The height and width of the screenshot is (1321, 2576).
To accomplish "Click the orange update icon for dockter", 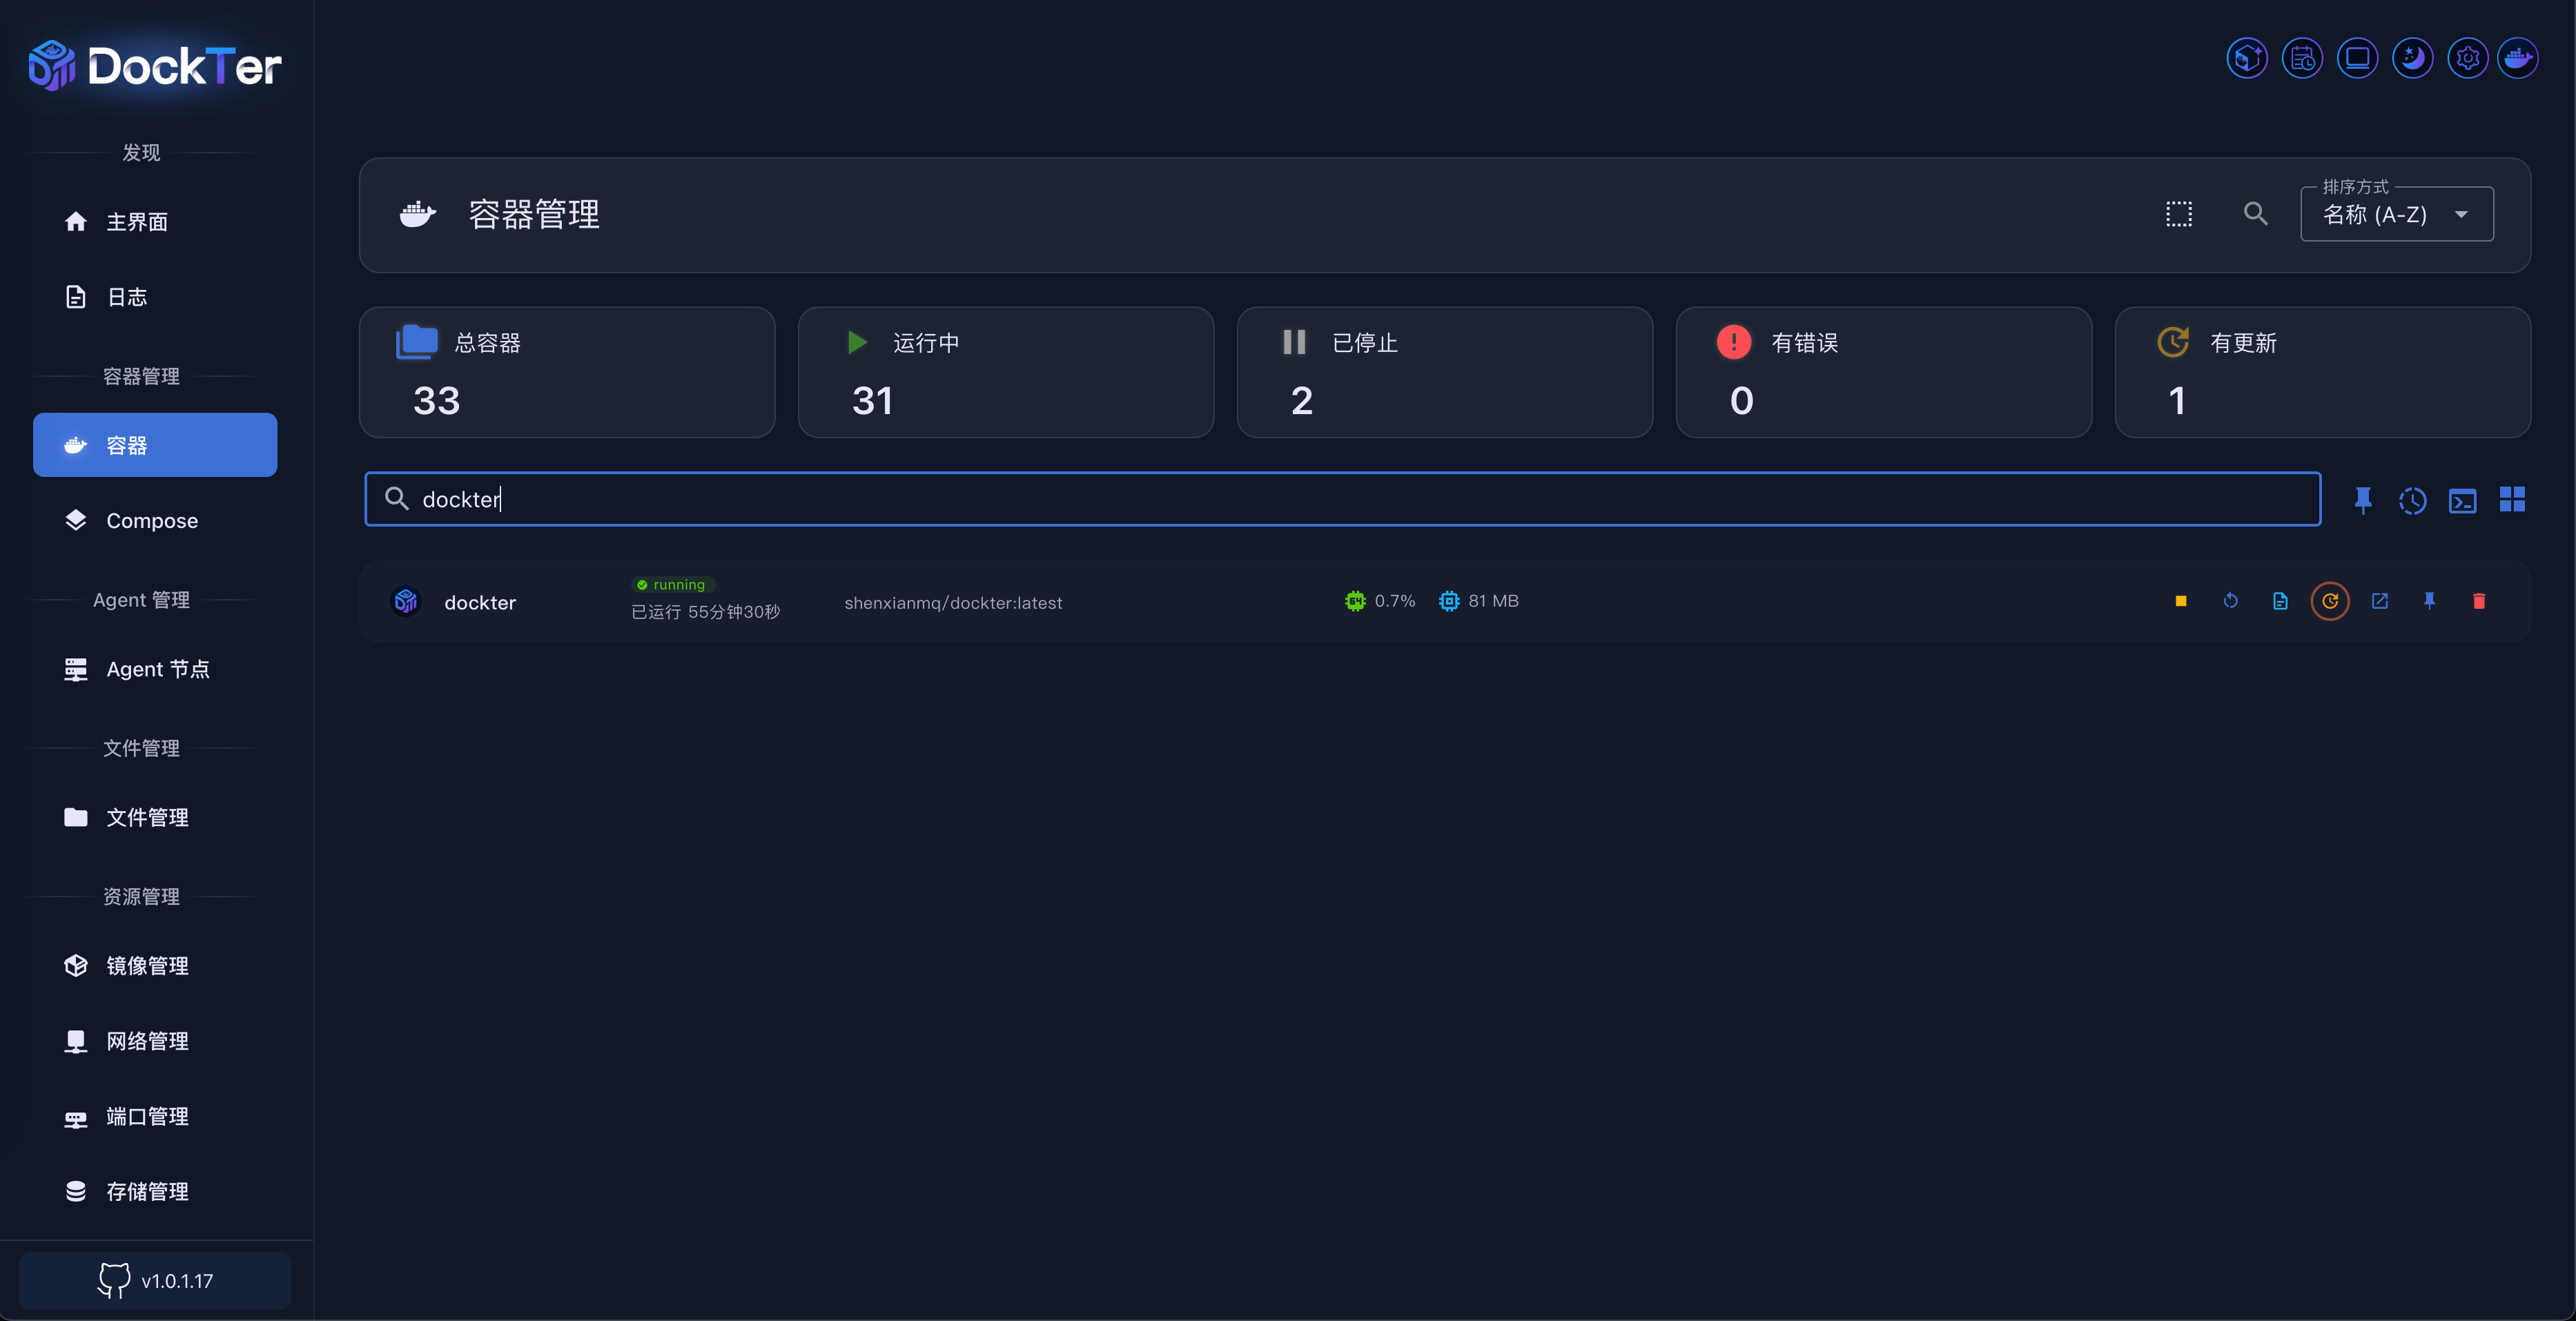I will point(2330,601).
